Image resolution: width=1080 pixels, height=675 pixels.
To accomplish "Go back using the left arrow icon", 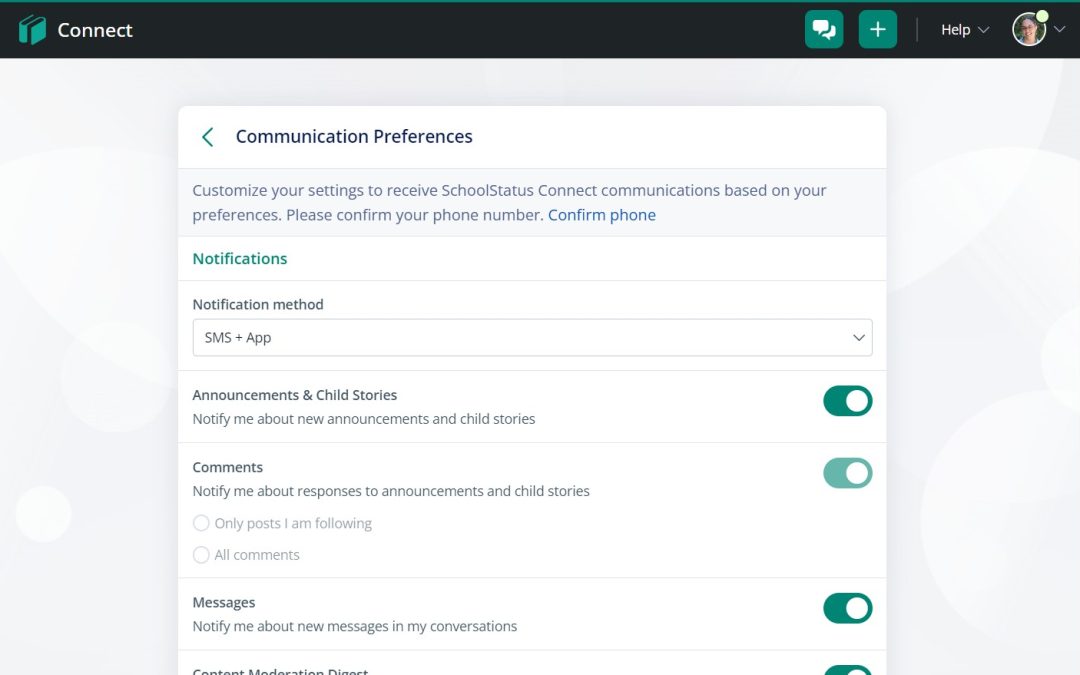I will point(208,137).
